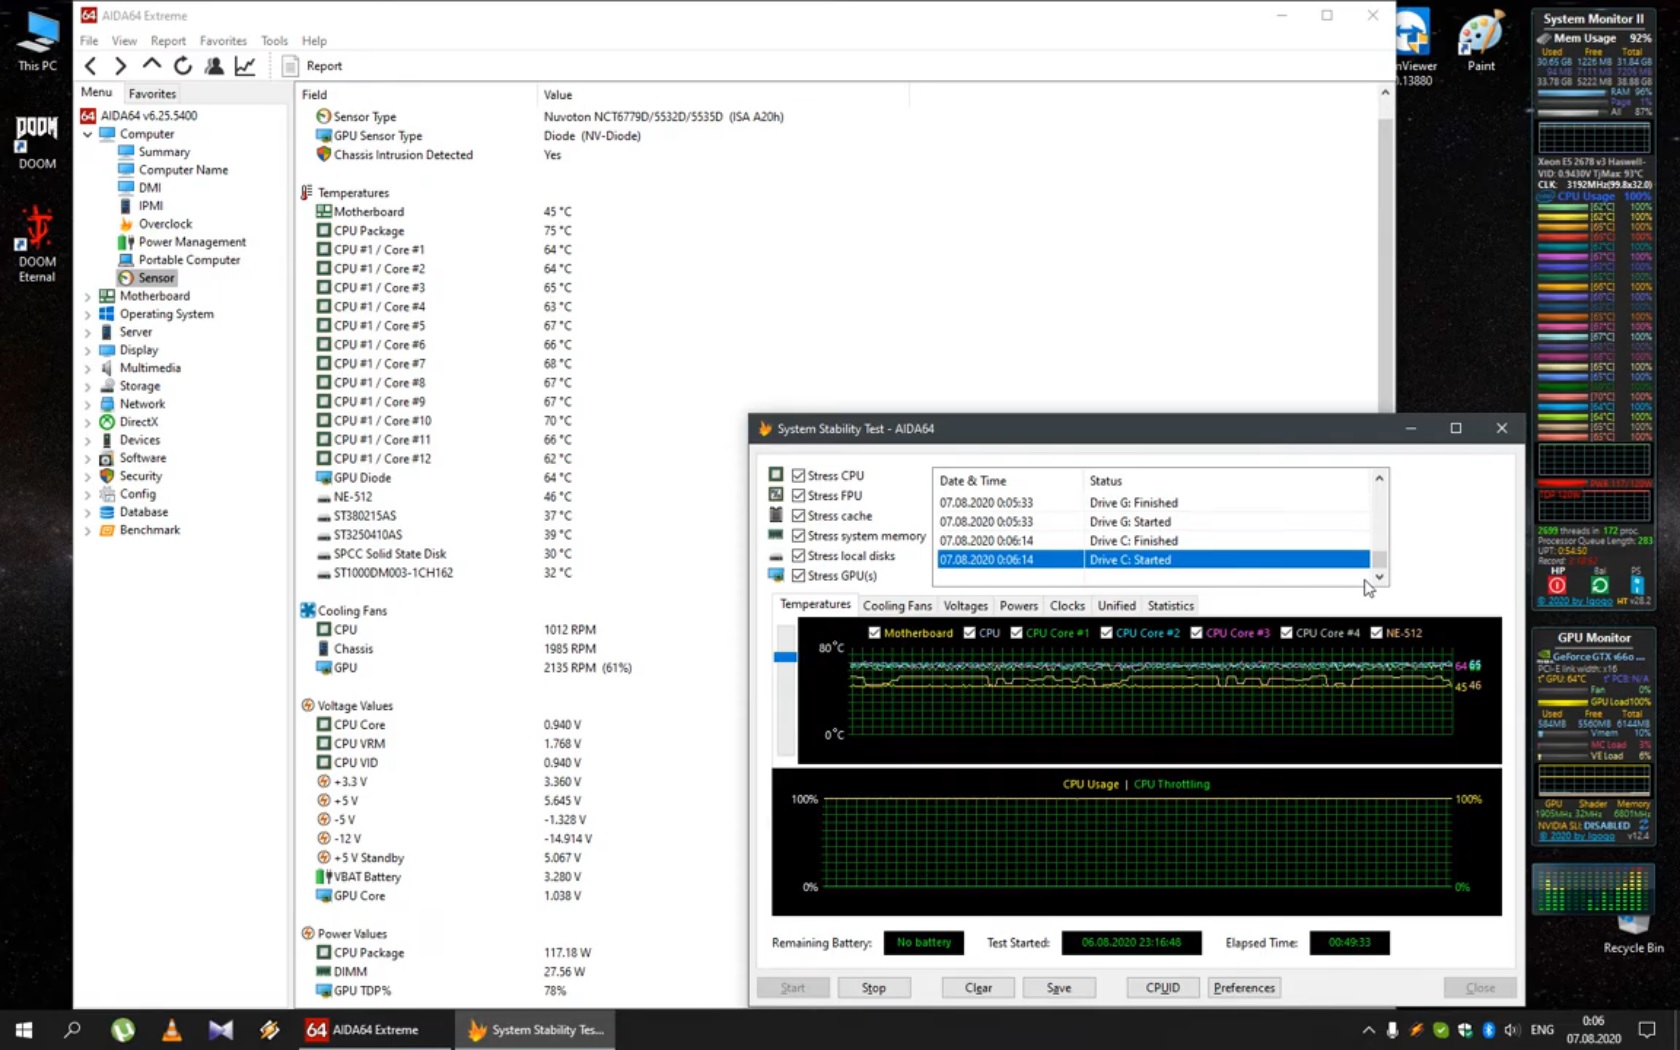Click the Field column header

417,95
